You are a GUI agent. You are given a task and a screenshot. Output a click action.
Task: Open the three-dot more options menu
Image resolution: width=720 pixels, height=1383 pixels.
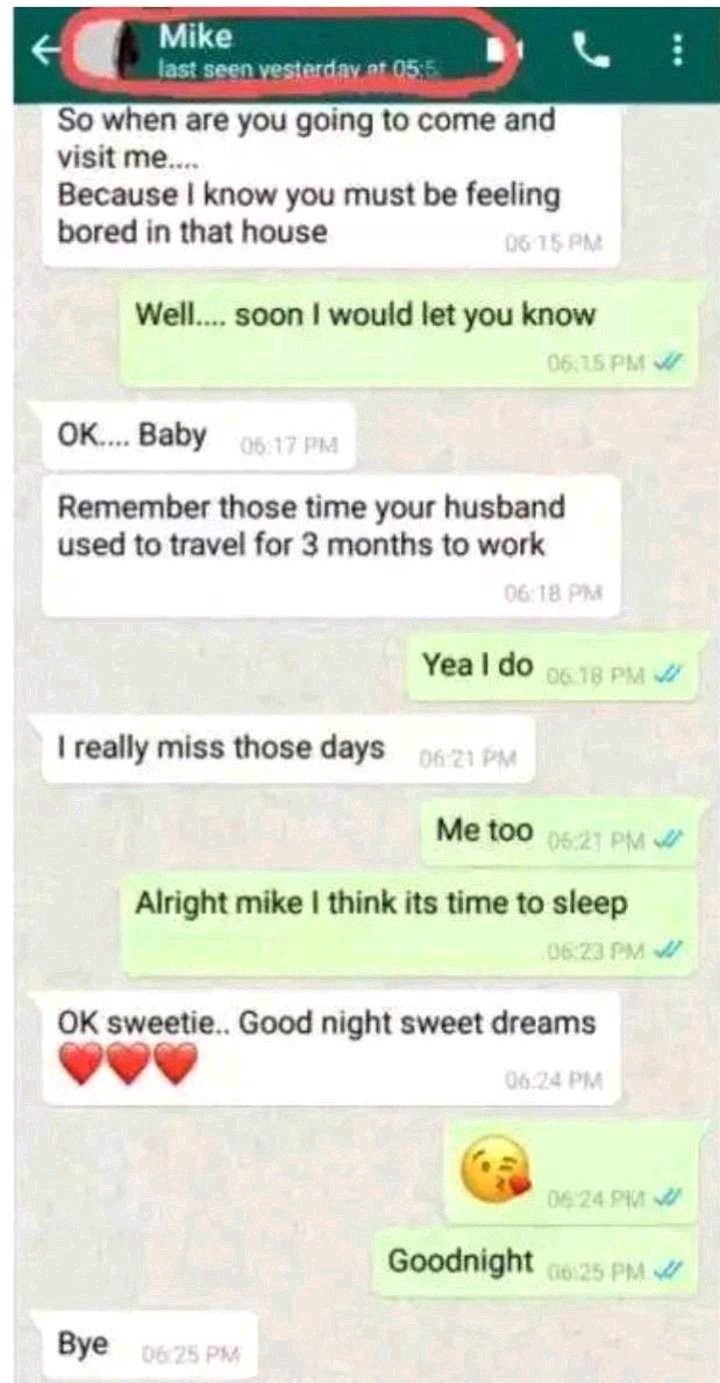678,49
